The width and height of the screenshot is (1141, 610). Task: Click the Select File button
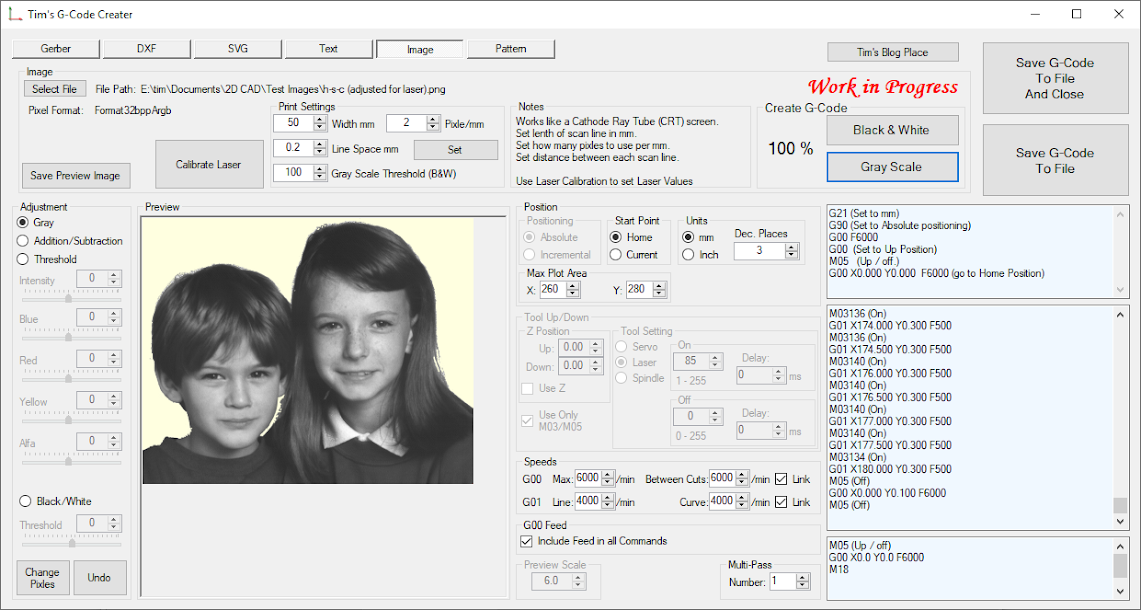point(55,89)
